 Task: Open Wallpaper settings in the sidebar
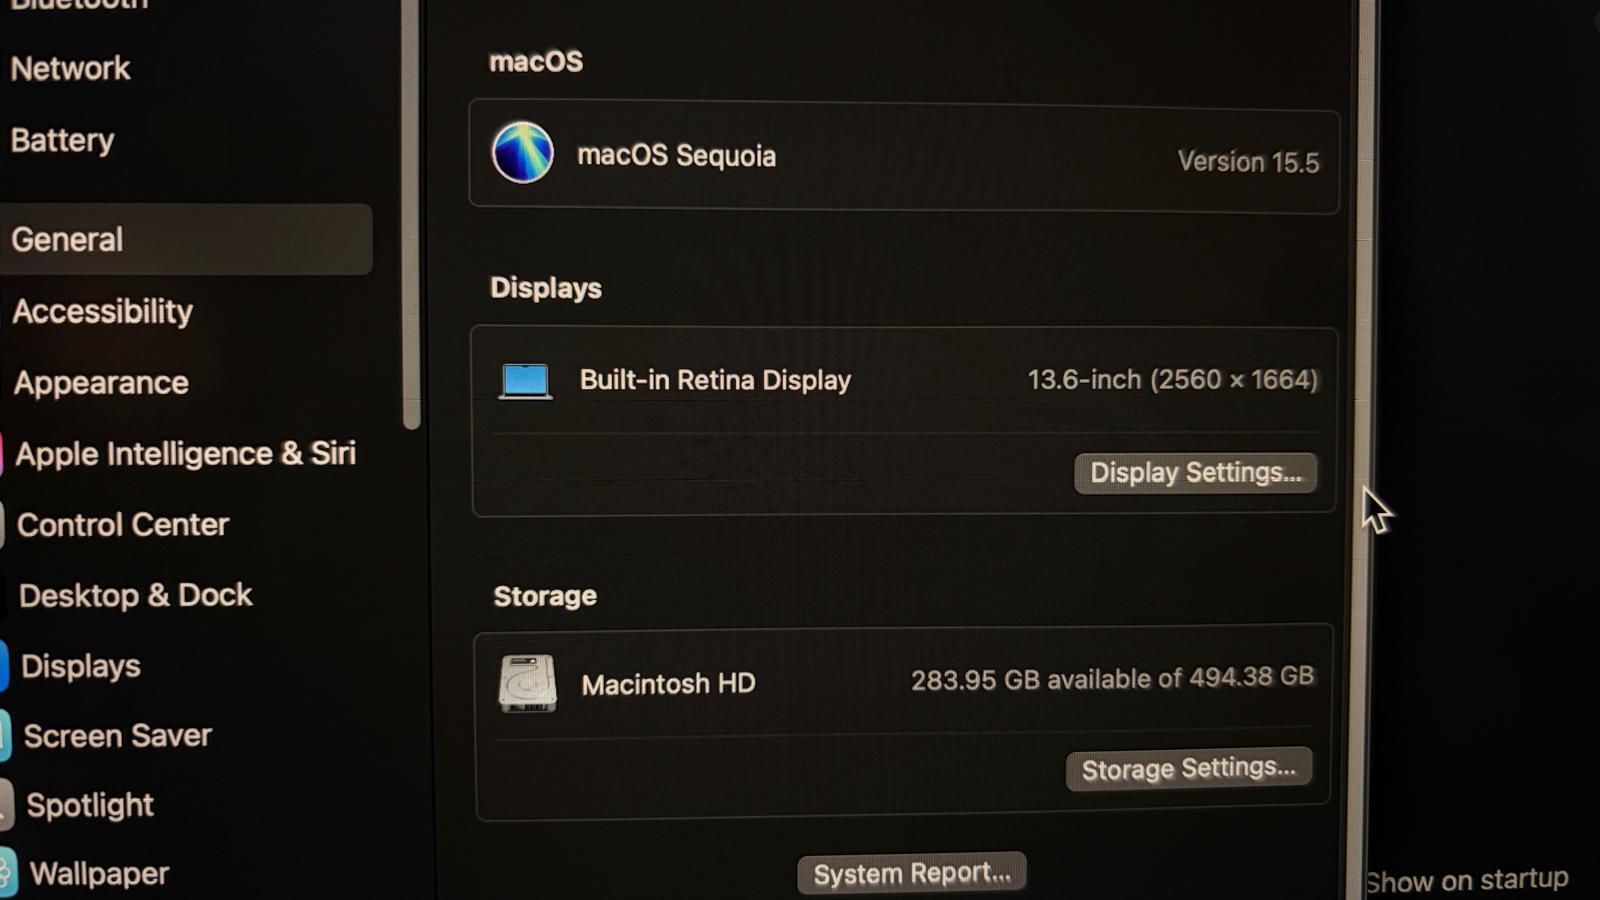98,874
